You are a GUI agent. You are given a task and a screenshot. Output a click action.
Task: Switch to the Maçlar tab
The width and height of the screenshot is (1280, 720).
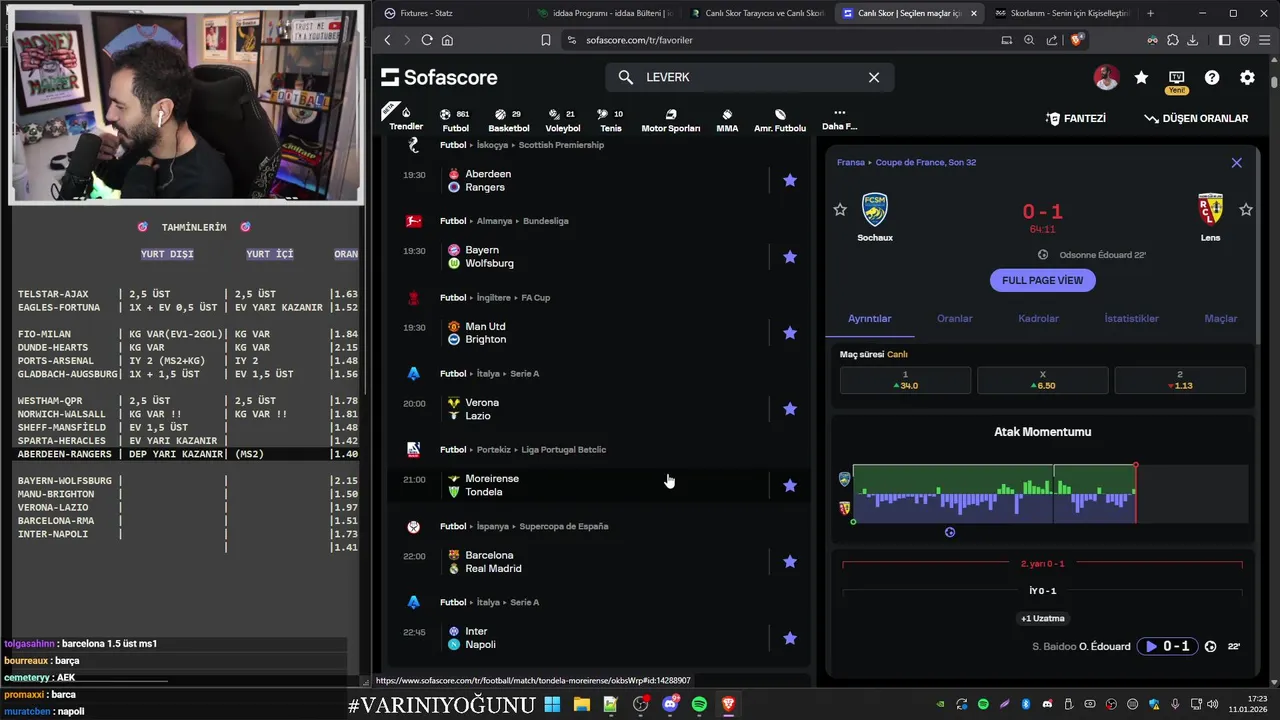(x=1221, y=318)
